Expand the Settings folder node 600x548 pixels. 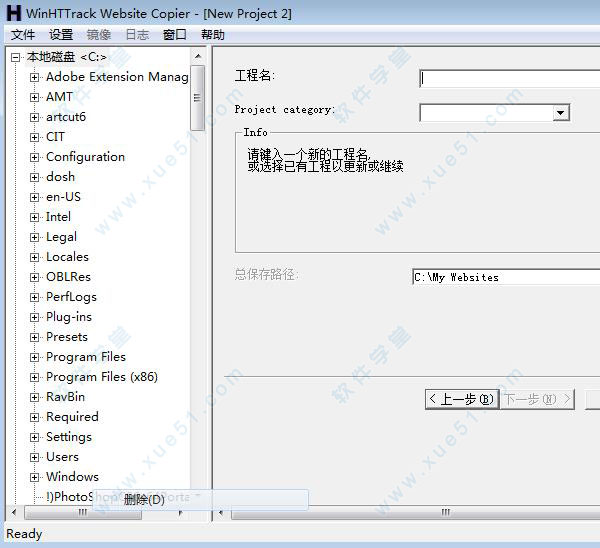[x=34, y=437]
